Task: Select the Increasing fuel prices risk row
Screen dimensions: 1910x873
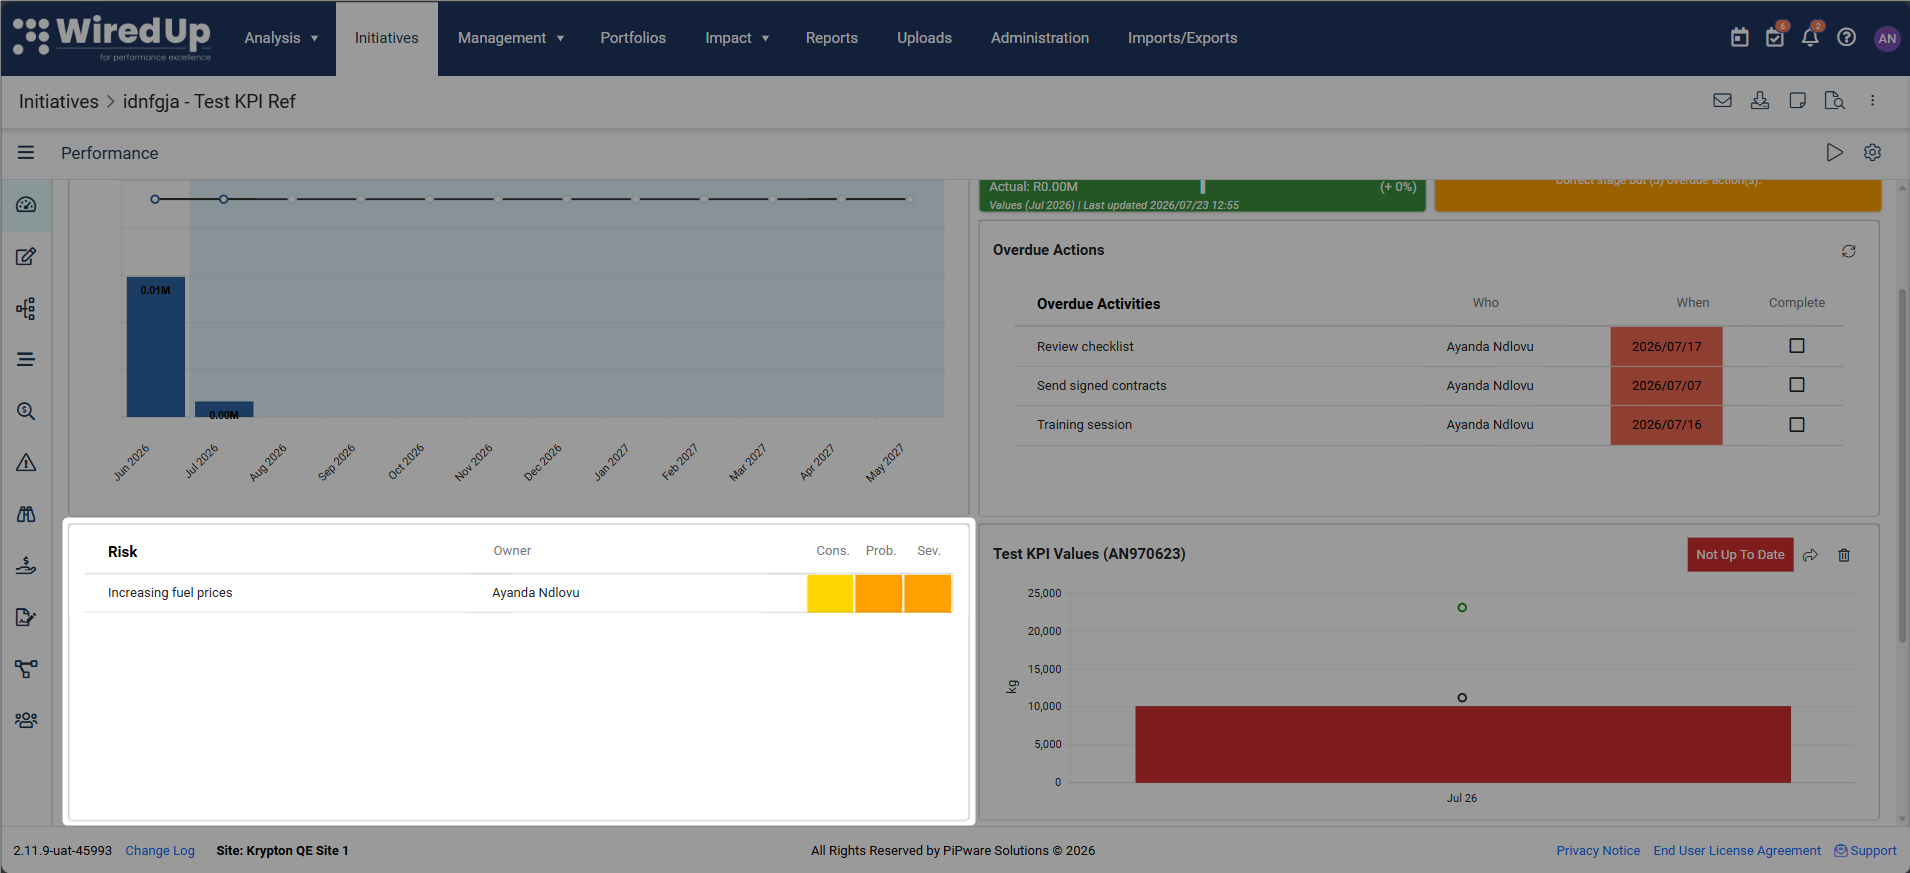Action: tap(519, 593)
